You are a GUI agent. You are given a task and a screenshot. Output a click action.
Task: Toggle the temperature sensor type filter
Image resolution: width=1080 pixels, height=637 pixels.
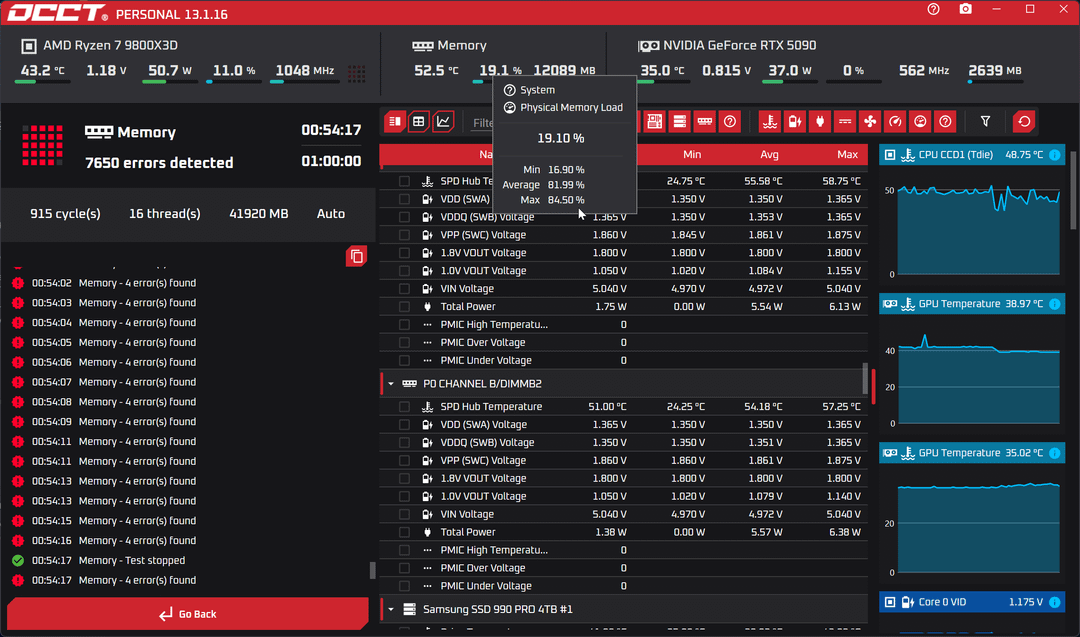[769, 122]
